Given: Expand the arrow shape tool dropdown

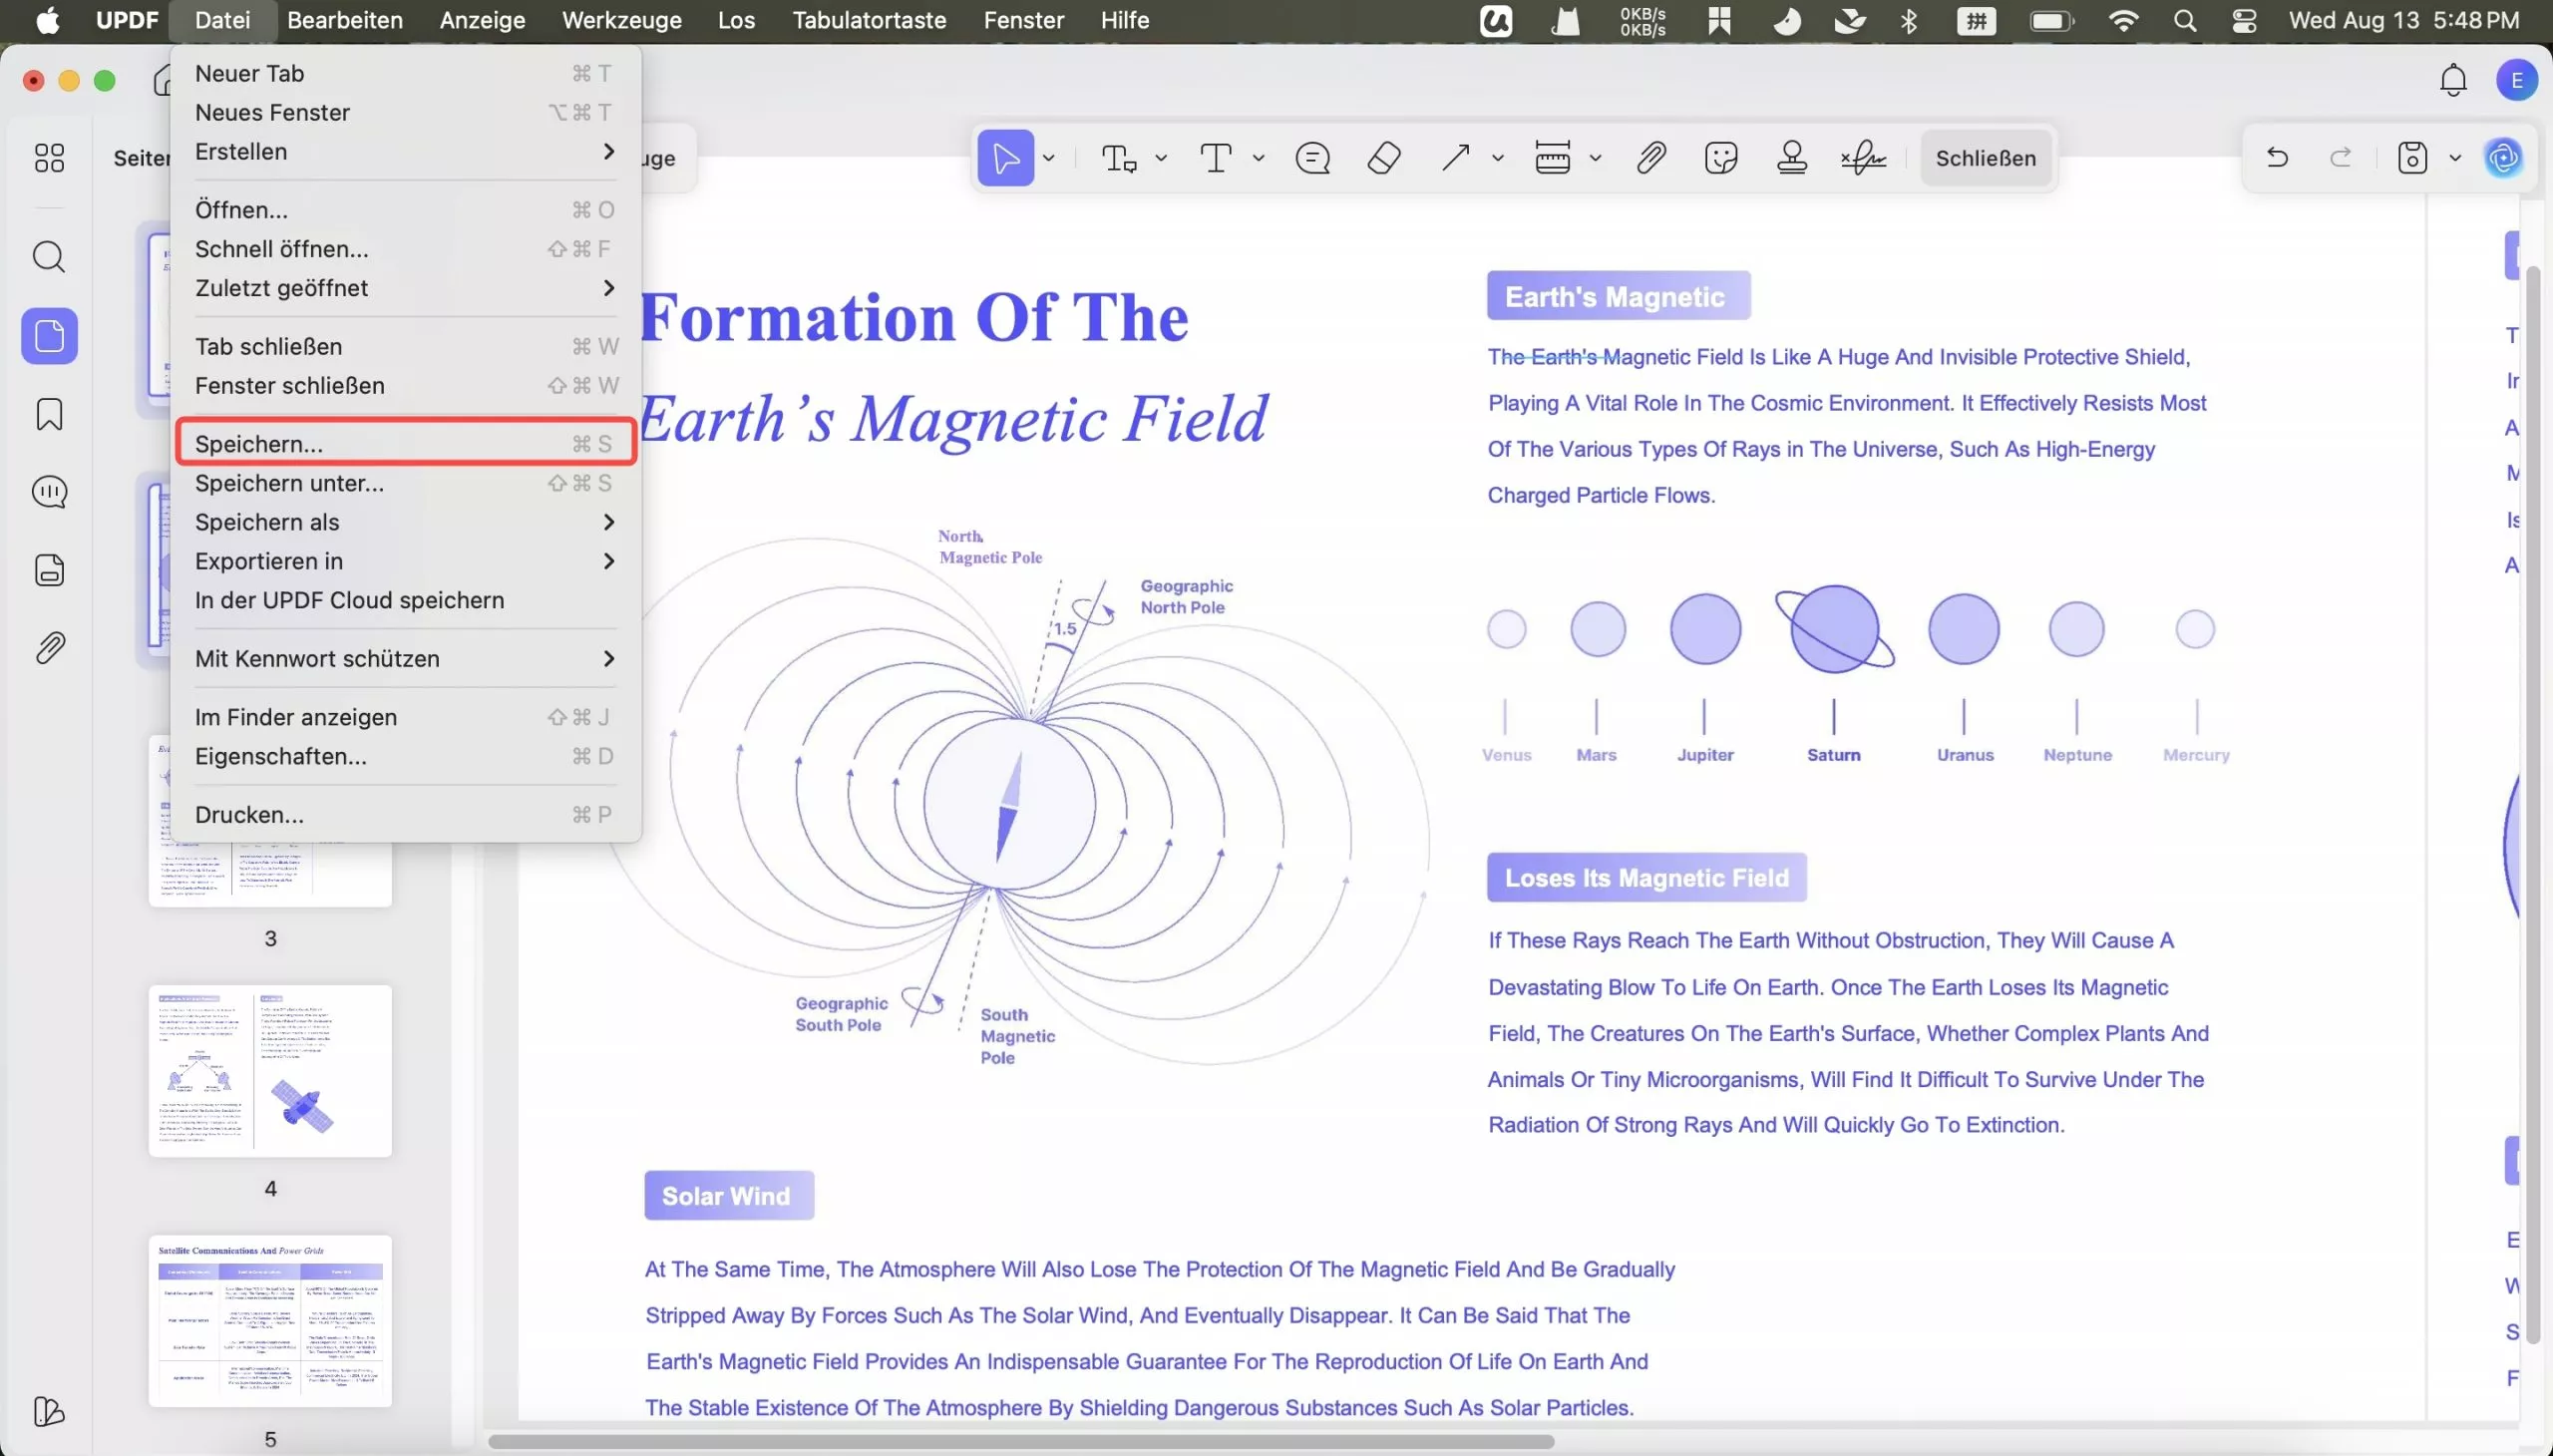Looking at the screenshot, I should [x=1498, y=158].
